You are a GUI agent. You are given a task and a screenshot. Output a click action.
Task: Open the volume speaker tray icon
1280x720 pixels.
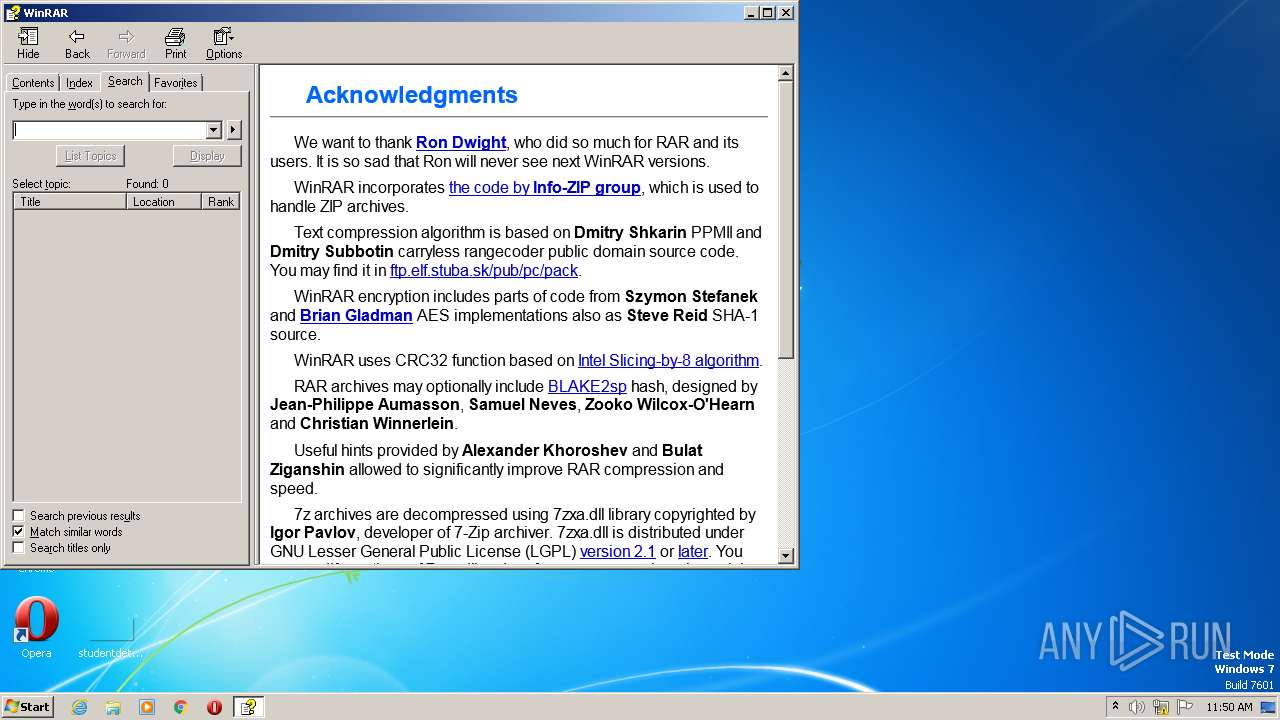(x=1137, y=707)
